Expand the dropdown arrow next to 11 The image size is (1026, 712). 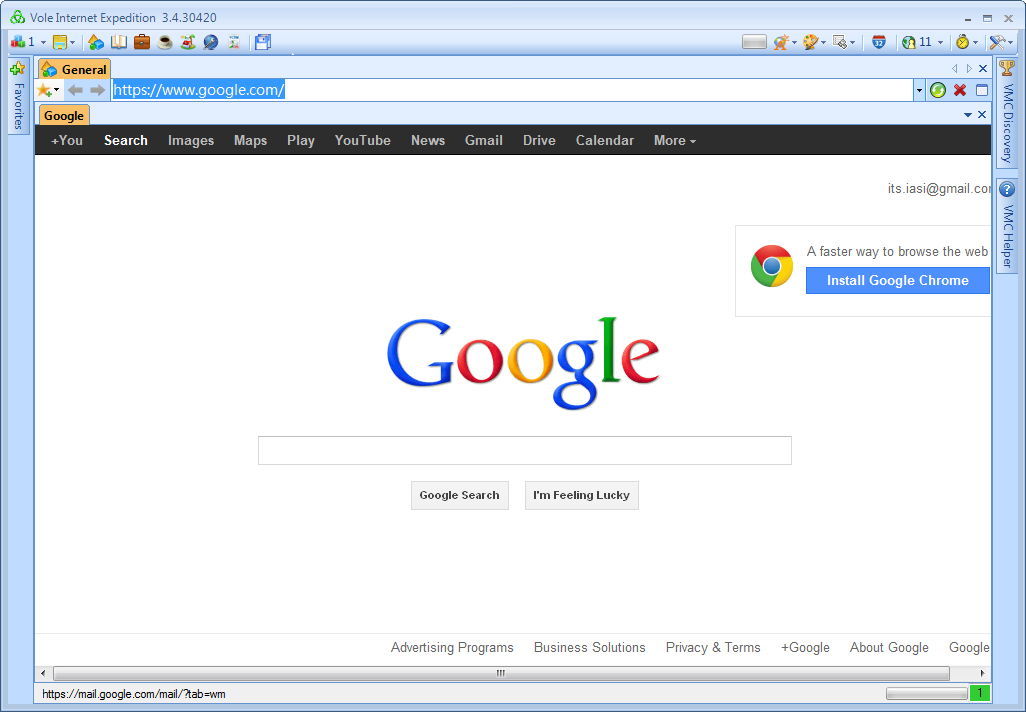940,43
